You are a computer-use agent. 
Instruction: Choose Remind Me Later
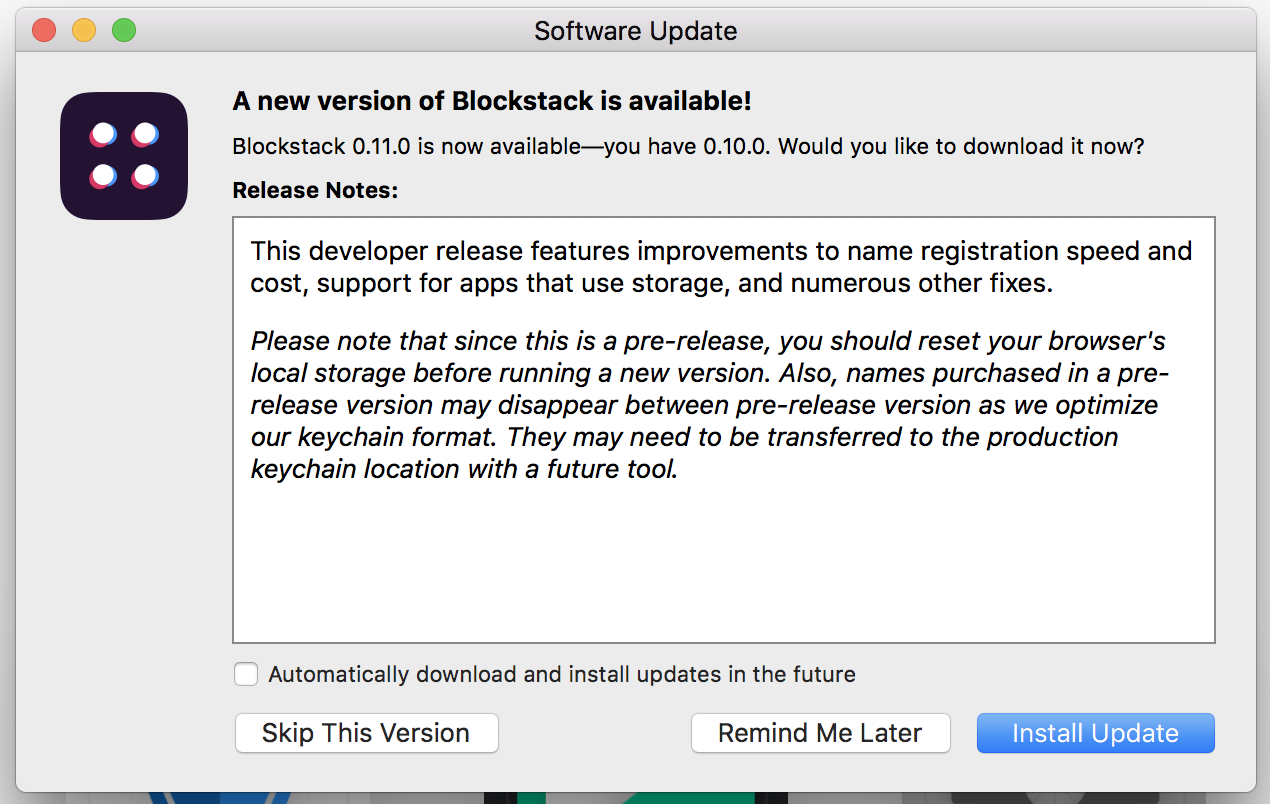[820, 733]
